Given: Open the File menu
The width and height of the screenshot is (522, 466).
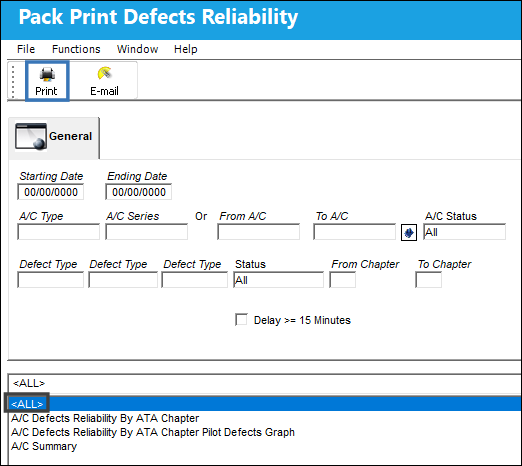Looking at the screenshot, I should pyautogui.click(x=26, y=49).
